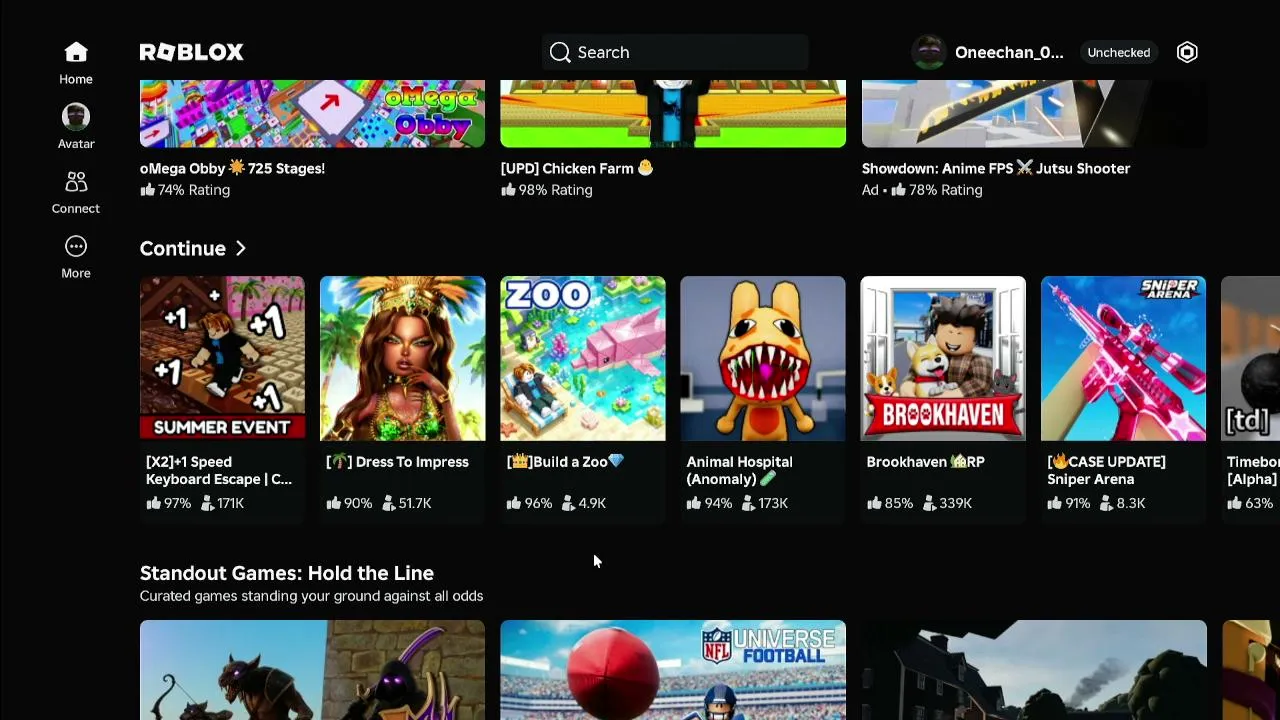Open the More options icon
Screen dimensions: 1280x720
[76, 246]
